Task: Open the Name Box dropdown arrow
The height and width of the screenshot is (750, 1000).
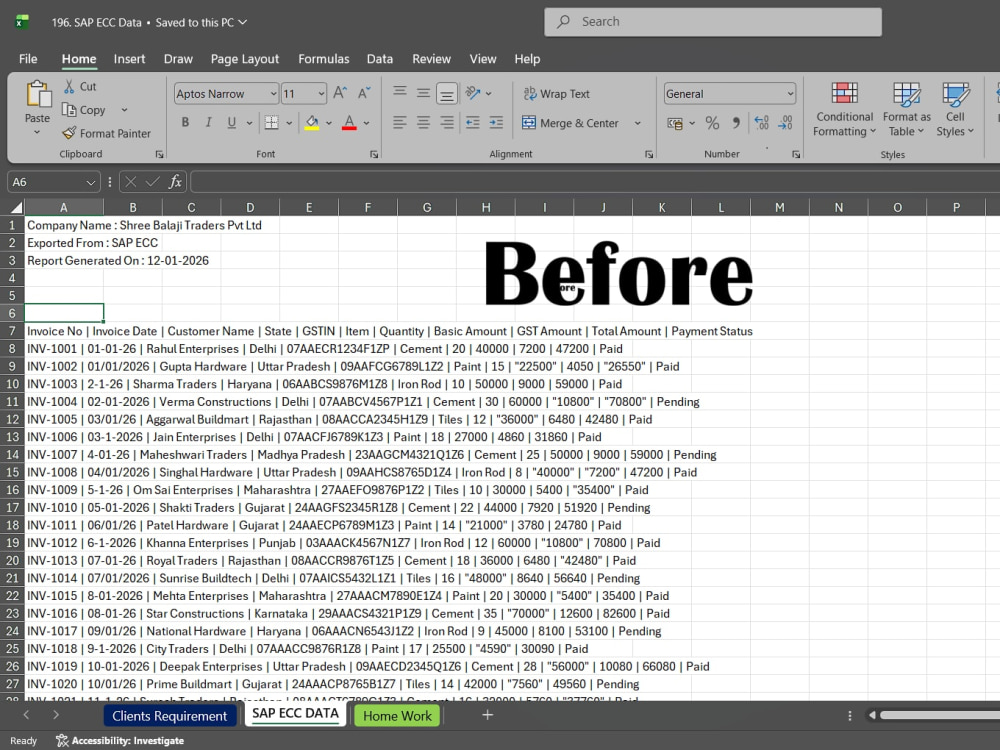Action: coord(91,182)
